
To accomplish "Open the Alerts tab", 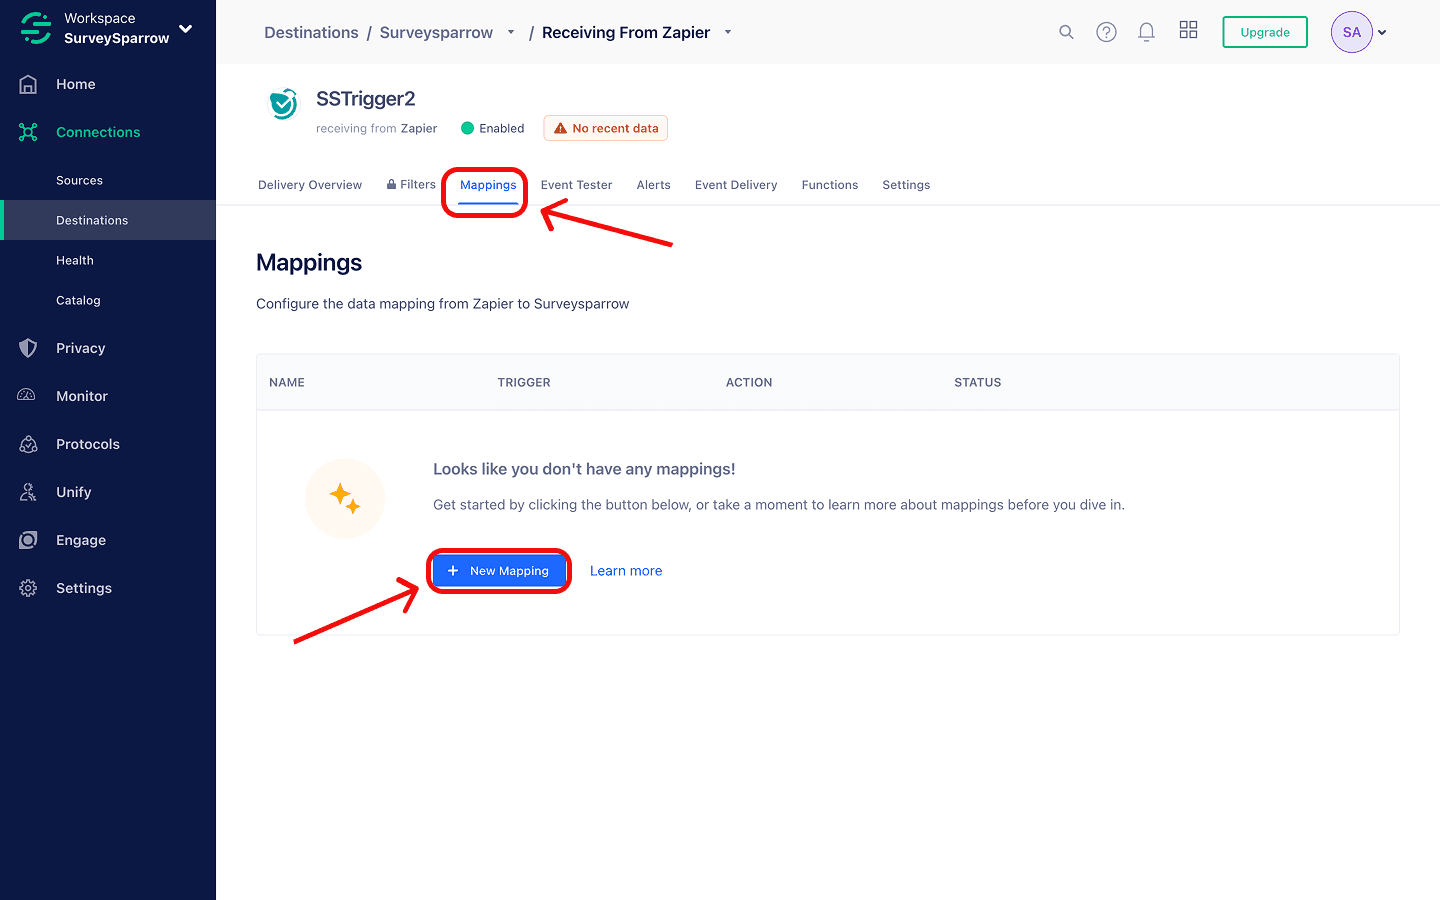I will point(654,185).
